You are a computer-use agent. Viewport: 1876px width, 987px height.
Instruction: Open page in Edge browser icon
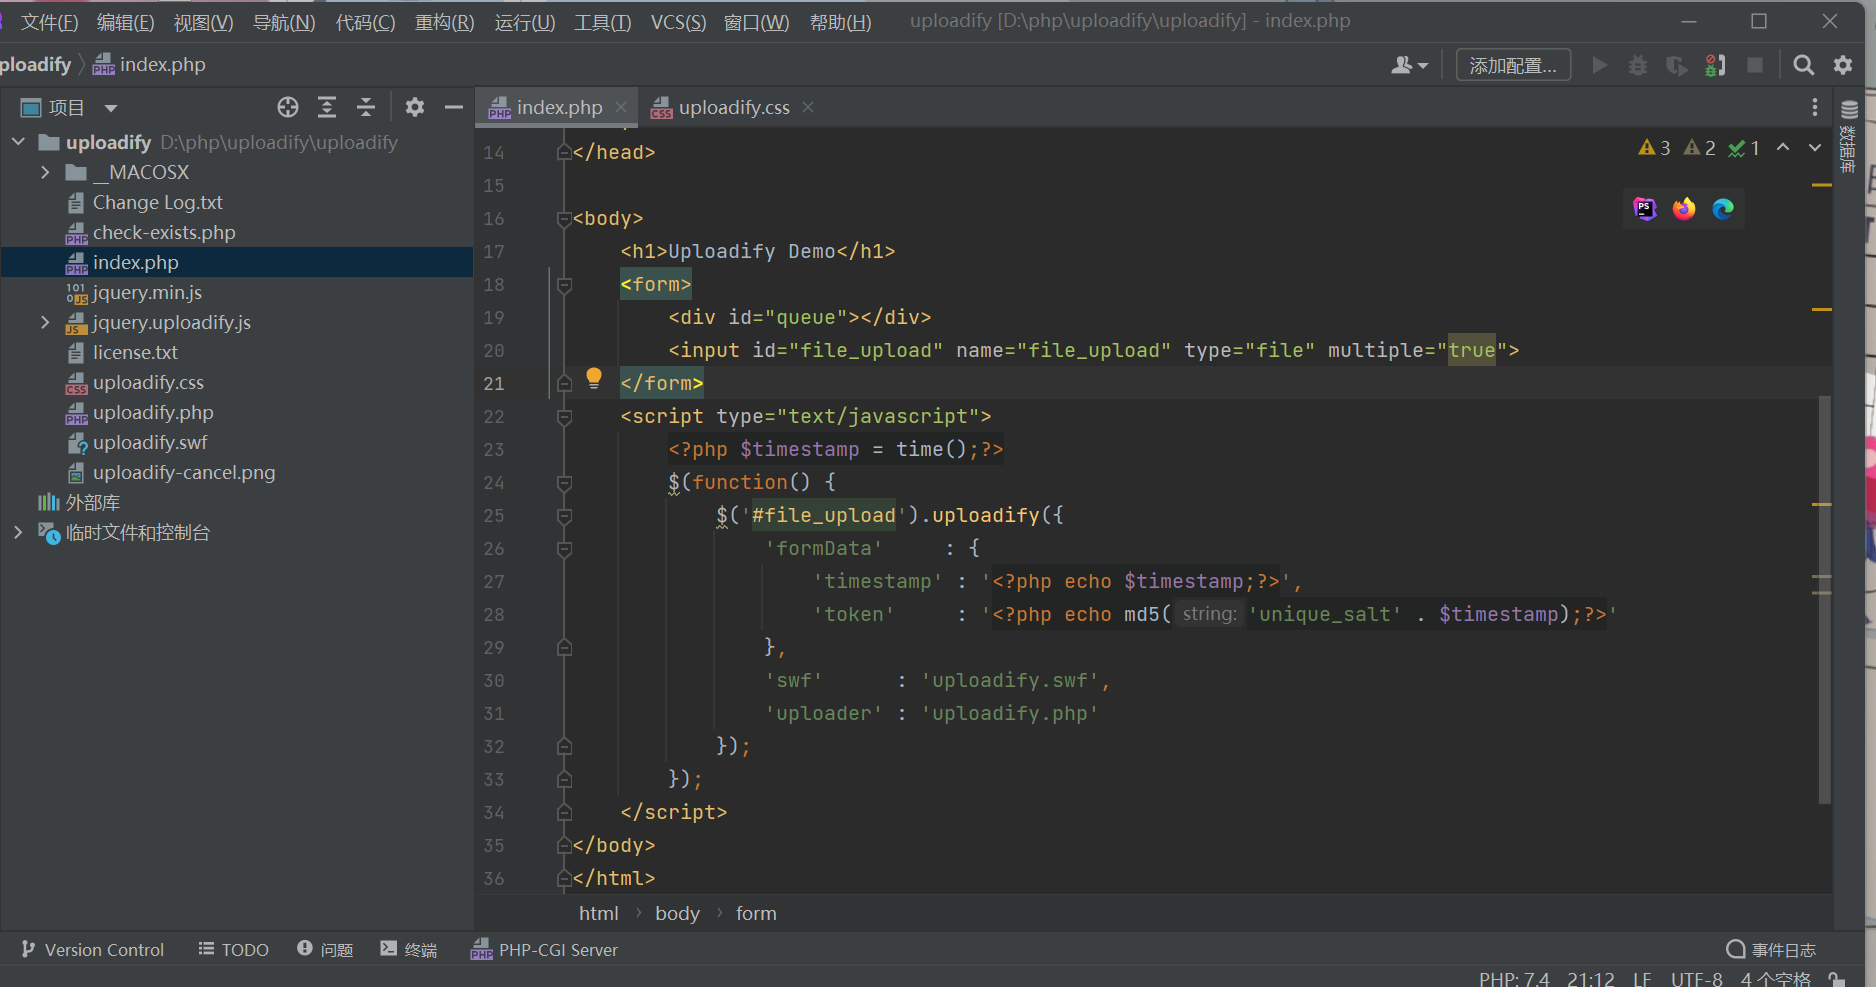(x=1723, y=208)
